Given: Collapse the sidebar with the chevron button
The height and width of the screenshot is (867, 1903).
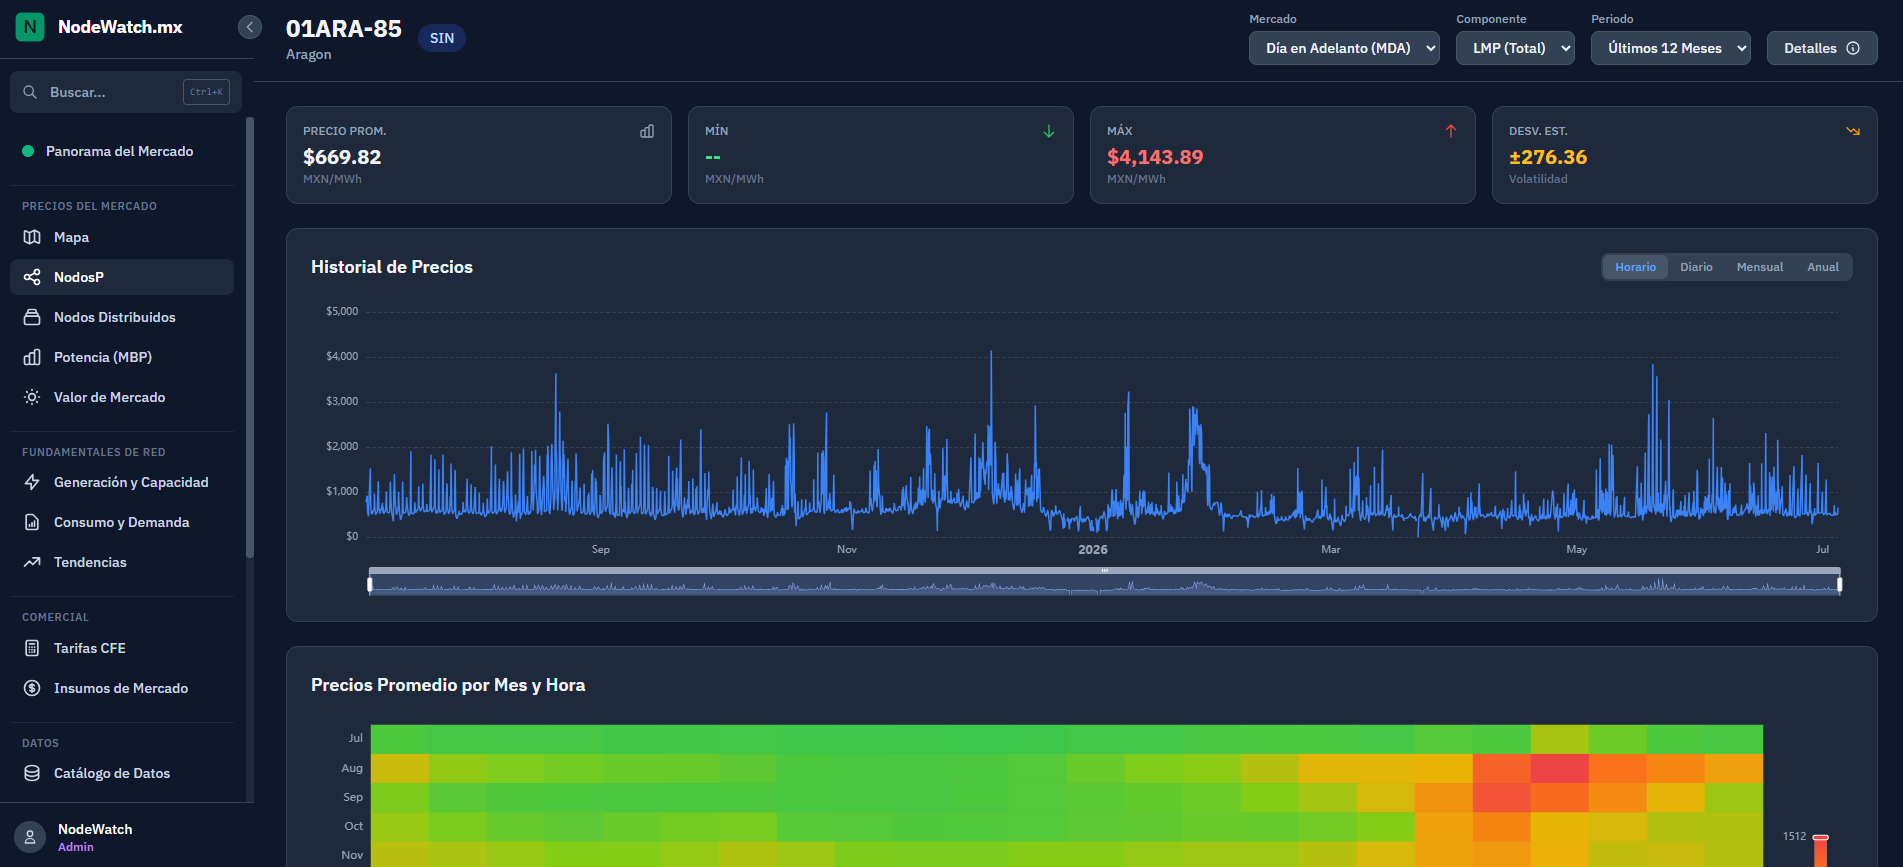Looking at the screenshot, I should tap(250, 27).
